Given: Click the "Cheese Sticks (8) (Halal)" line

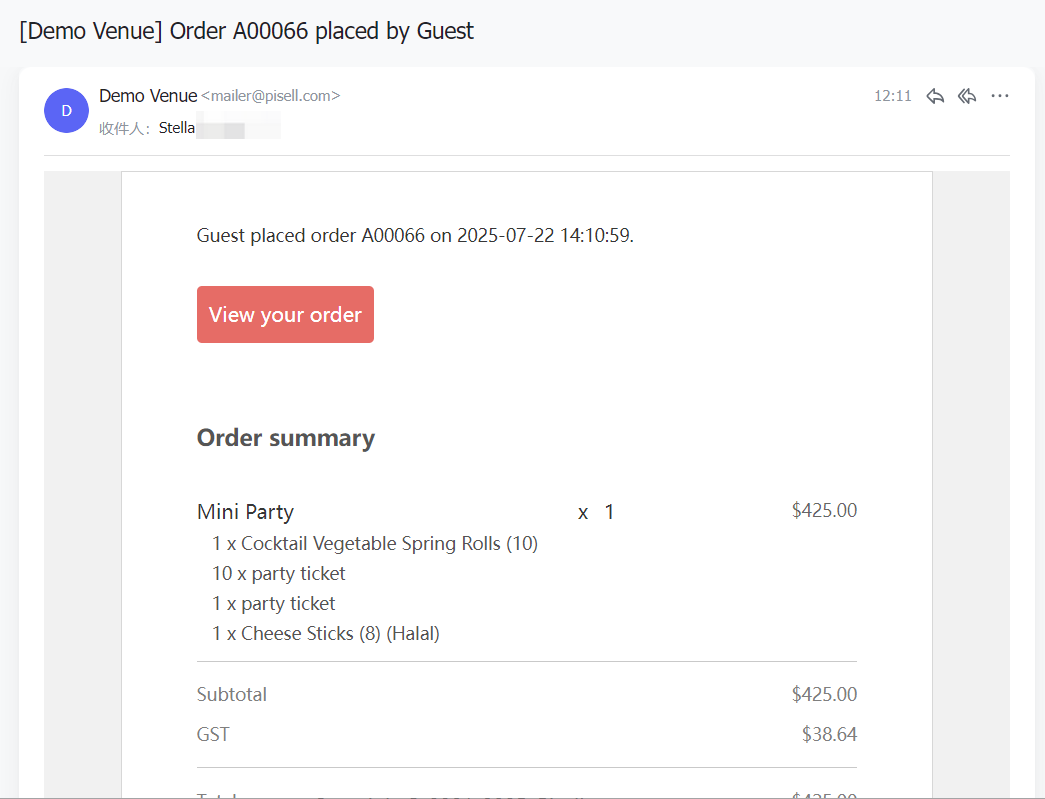Looking at the screenshot, I should (x=326, y=634).
